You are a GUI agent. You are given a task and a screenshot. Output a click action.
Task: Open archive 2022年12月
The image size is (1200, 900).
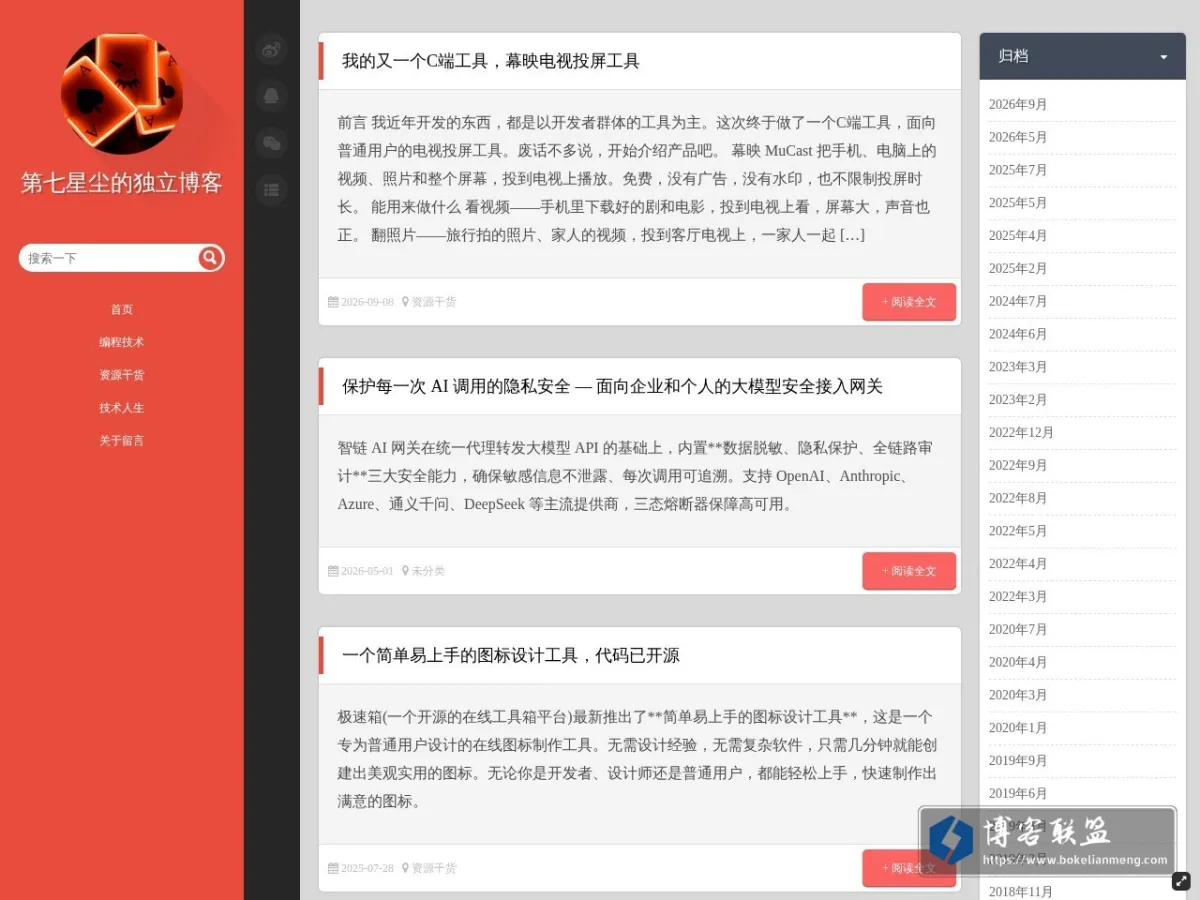pyautogui.click(x=1021, y=433)
